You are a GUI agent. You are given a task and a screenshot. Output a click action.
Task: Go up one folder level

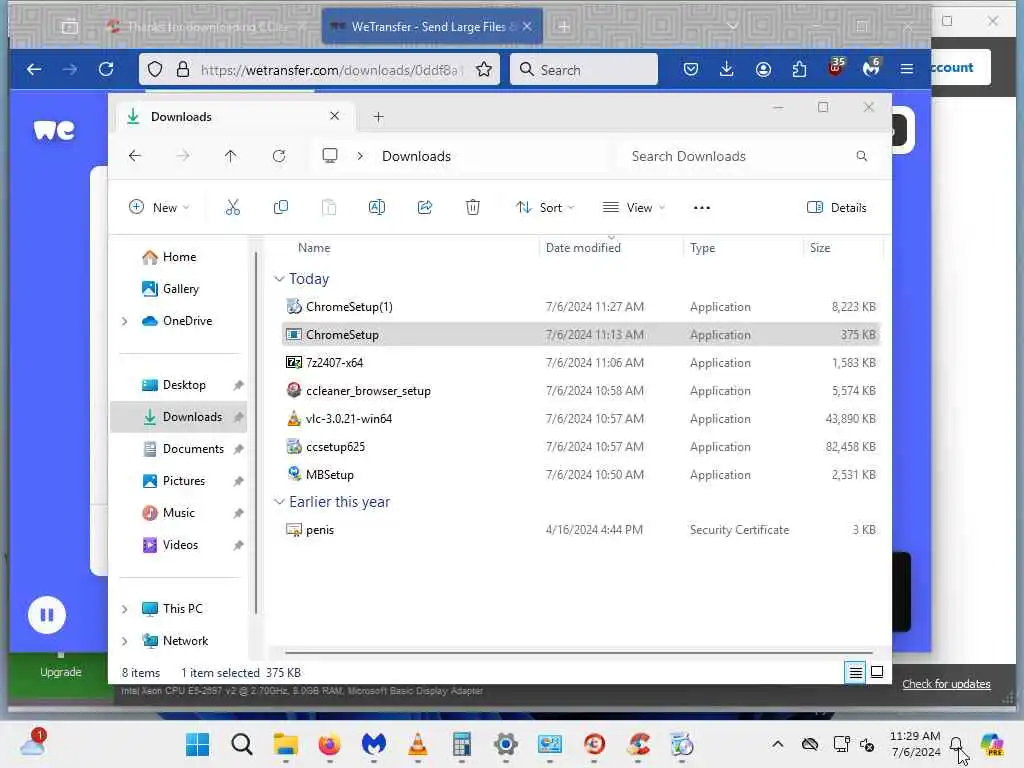click(x=231, y=156)
